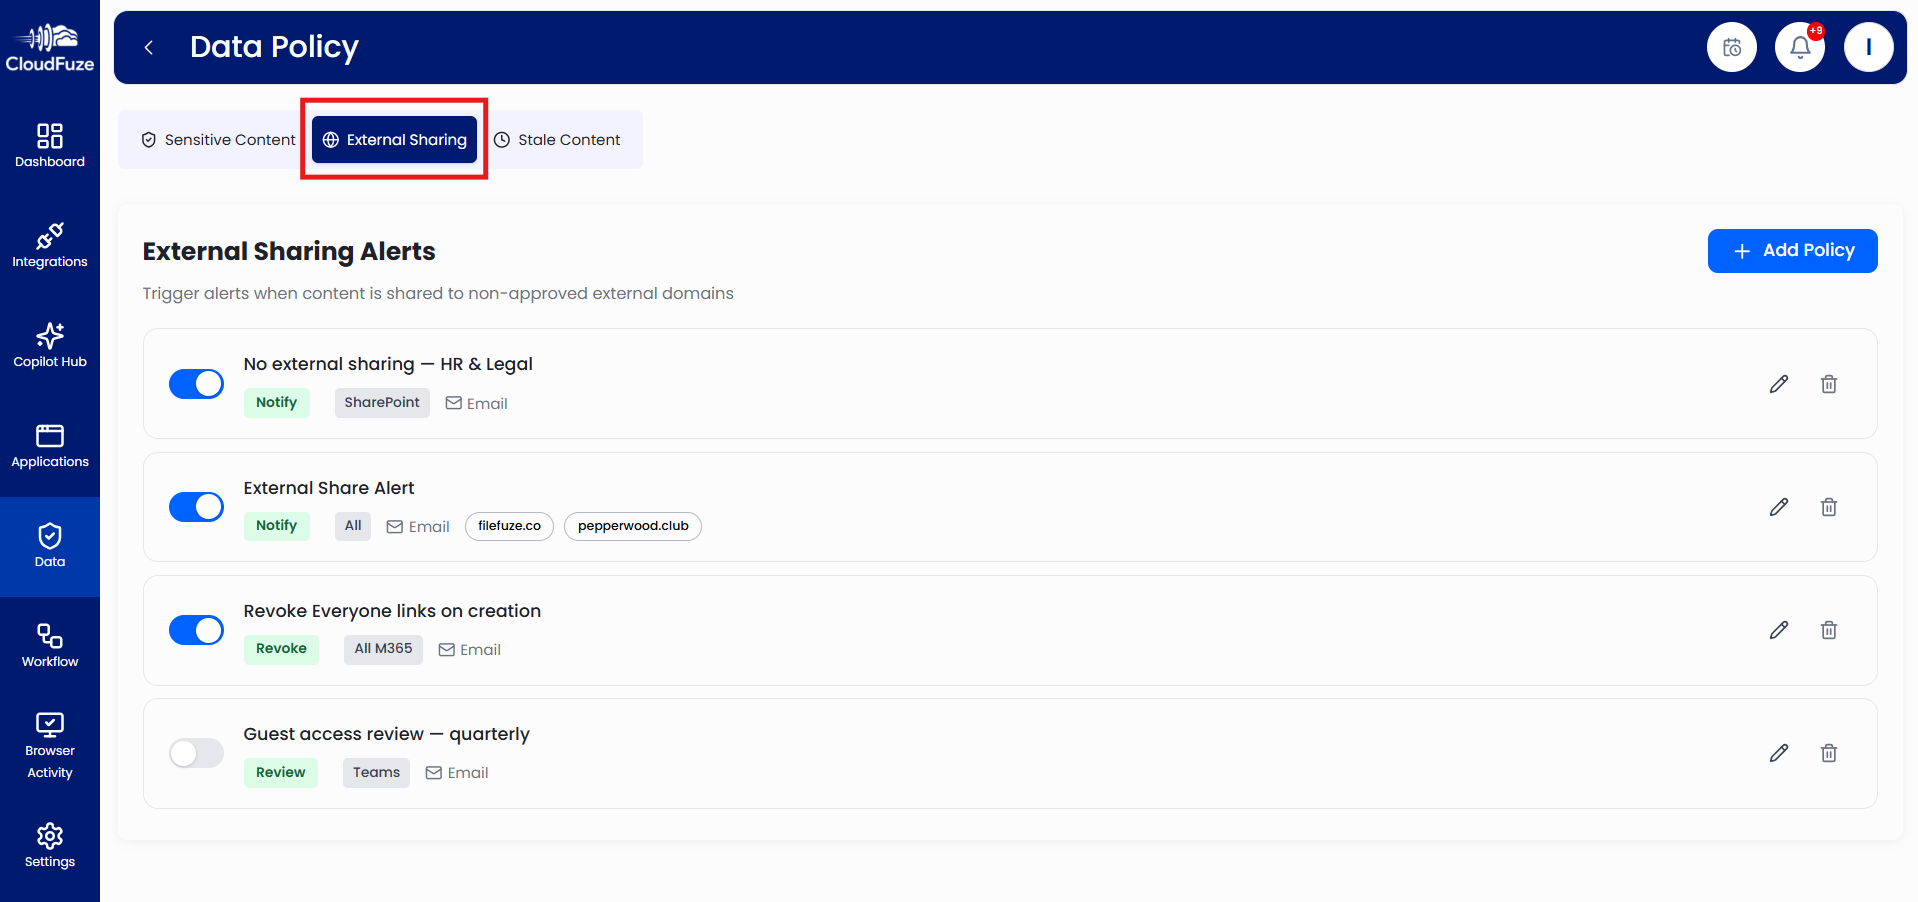The image size is (1918, 902).
Task: Disable the No external sharing HR & Legal policy
Action: [196, 383]
